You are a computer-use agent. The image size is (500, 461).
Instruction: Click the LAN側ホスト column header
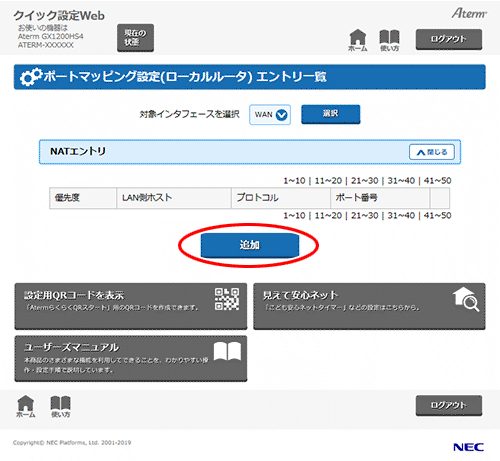point(174,198)
